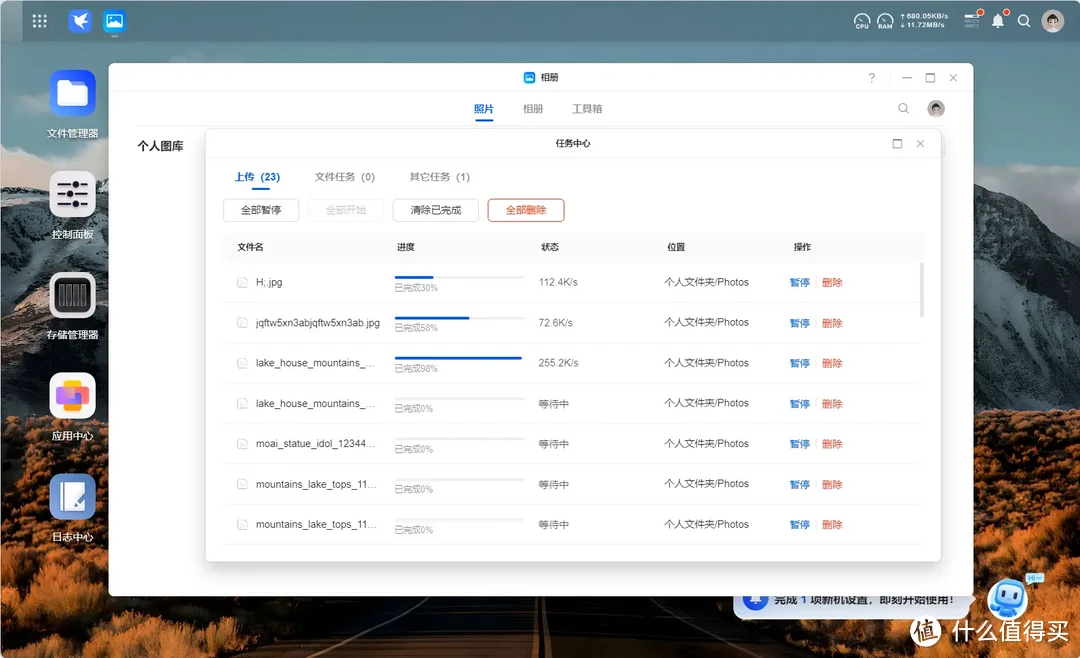
Task: Open the 工具箱 tab
Action: click(x=587, y=108)
